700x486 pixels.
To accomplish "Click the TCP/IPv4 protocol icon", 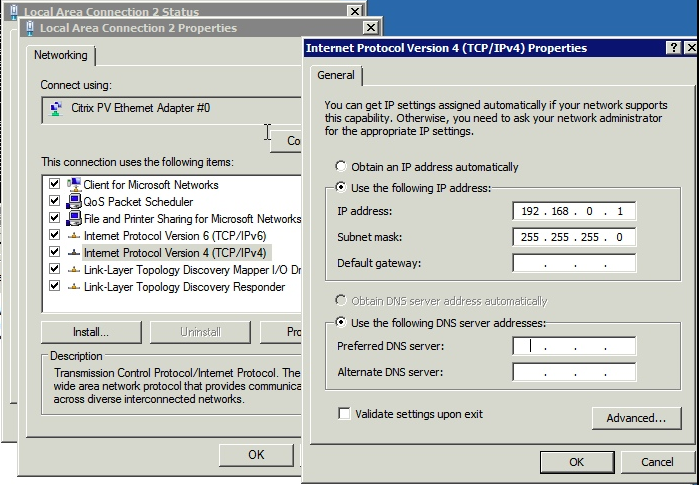I will [74, 253].
